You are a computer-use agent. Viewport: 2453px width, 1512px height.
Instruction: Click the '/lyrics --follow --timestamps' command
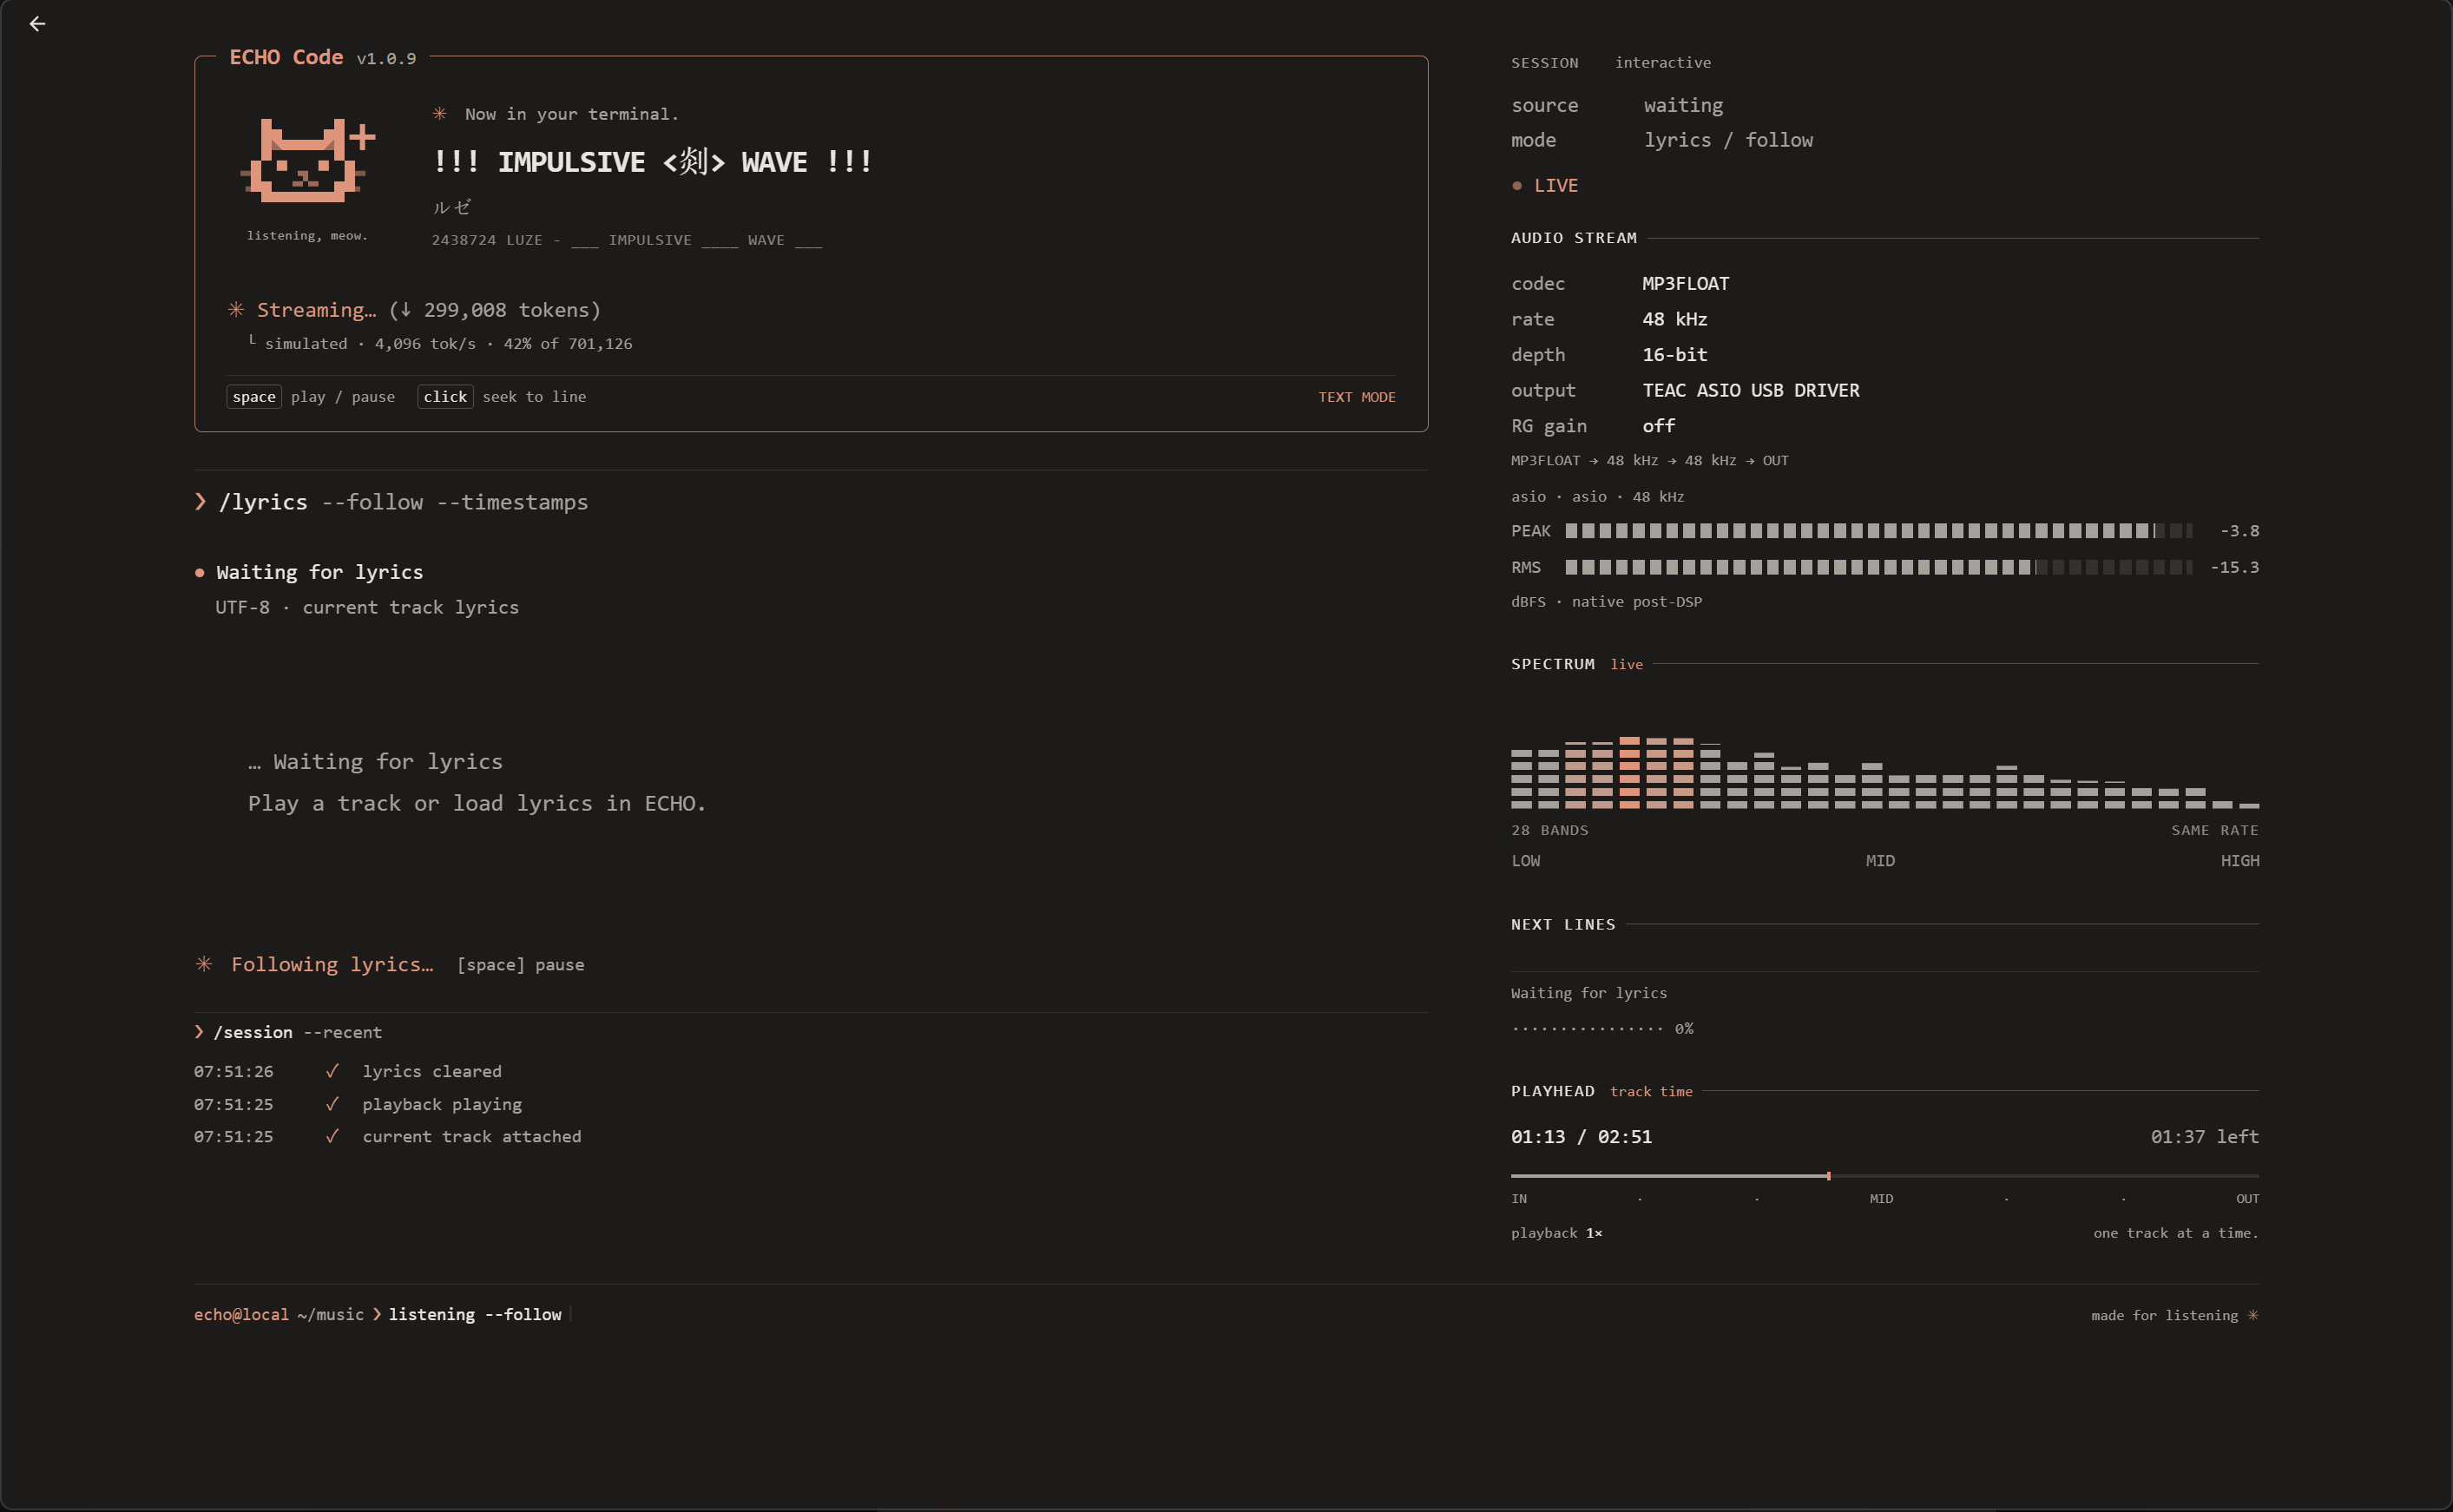click(403, 502)
